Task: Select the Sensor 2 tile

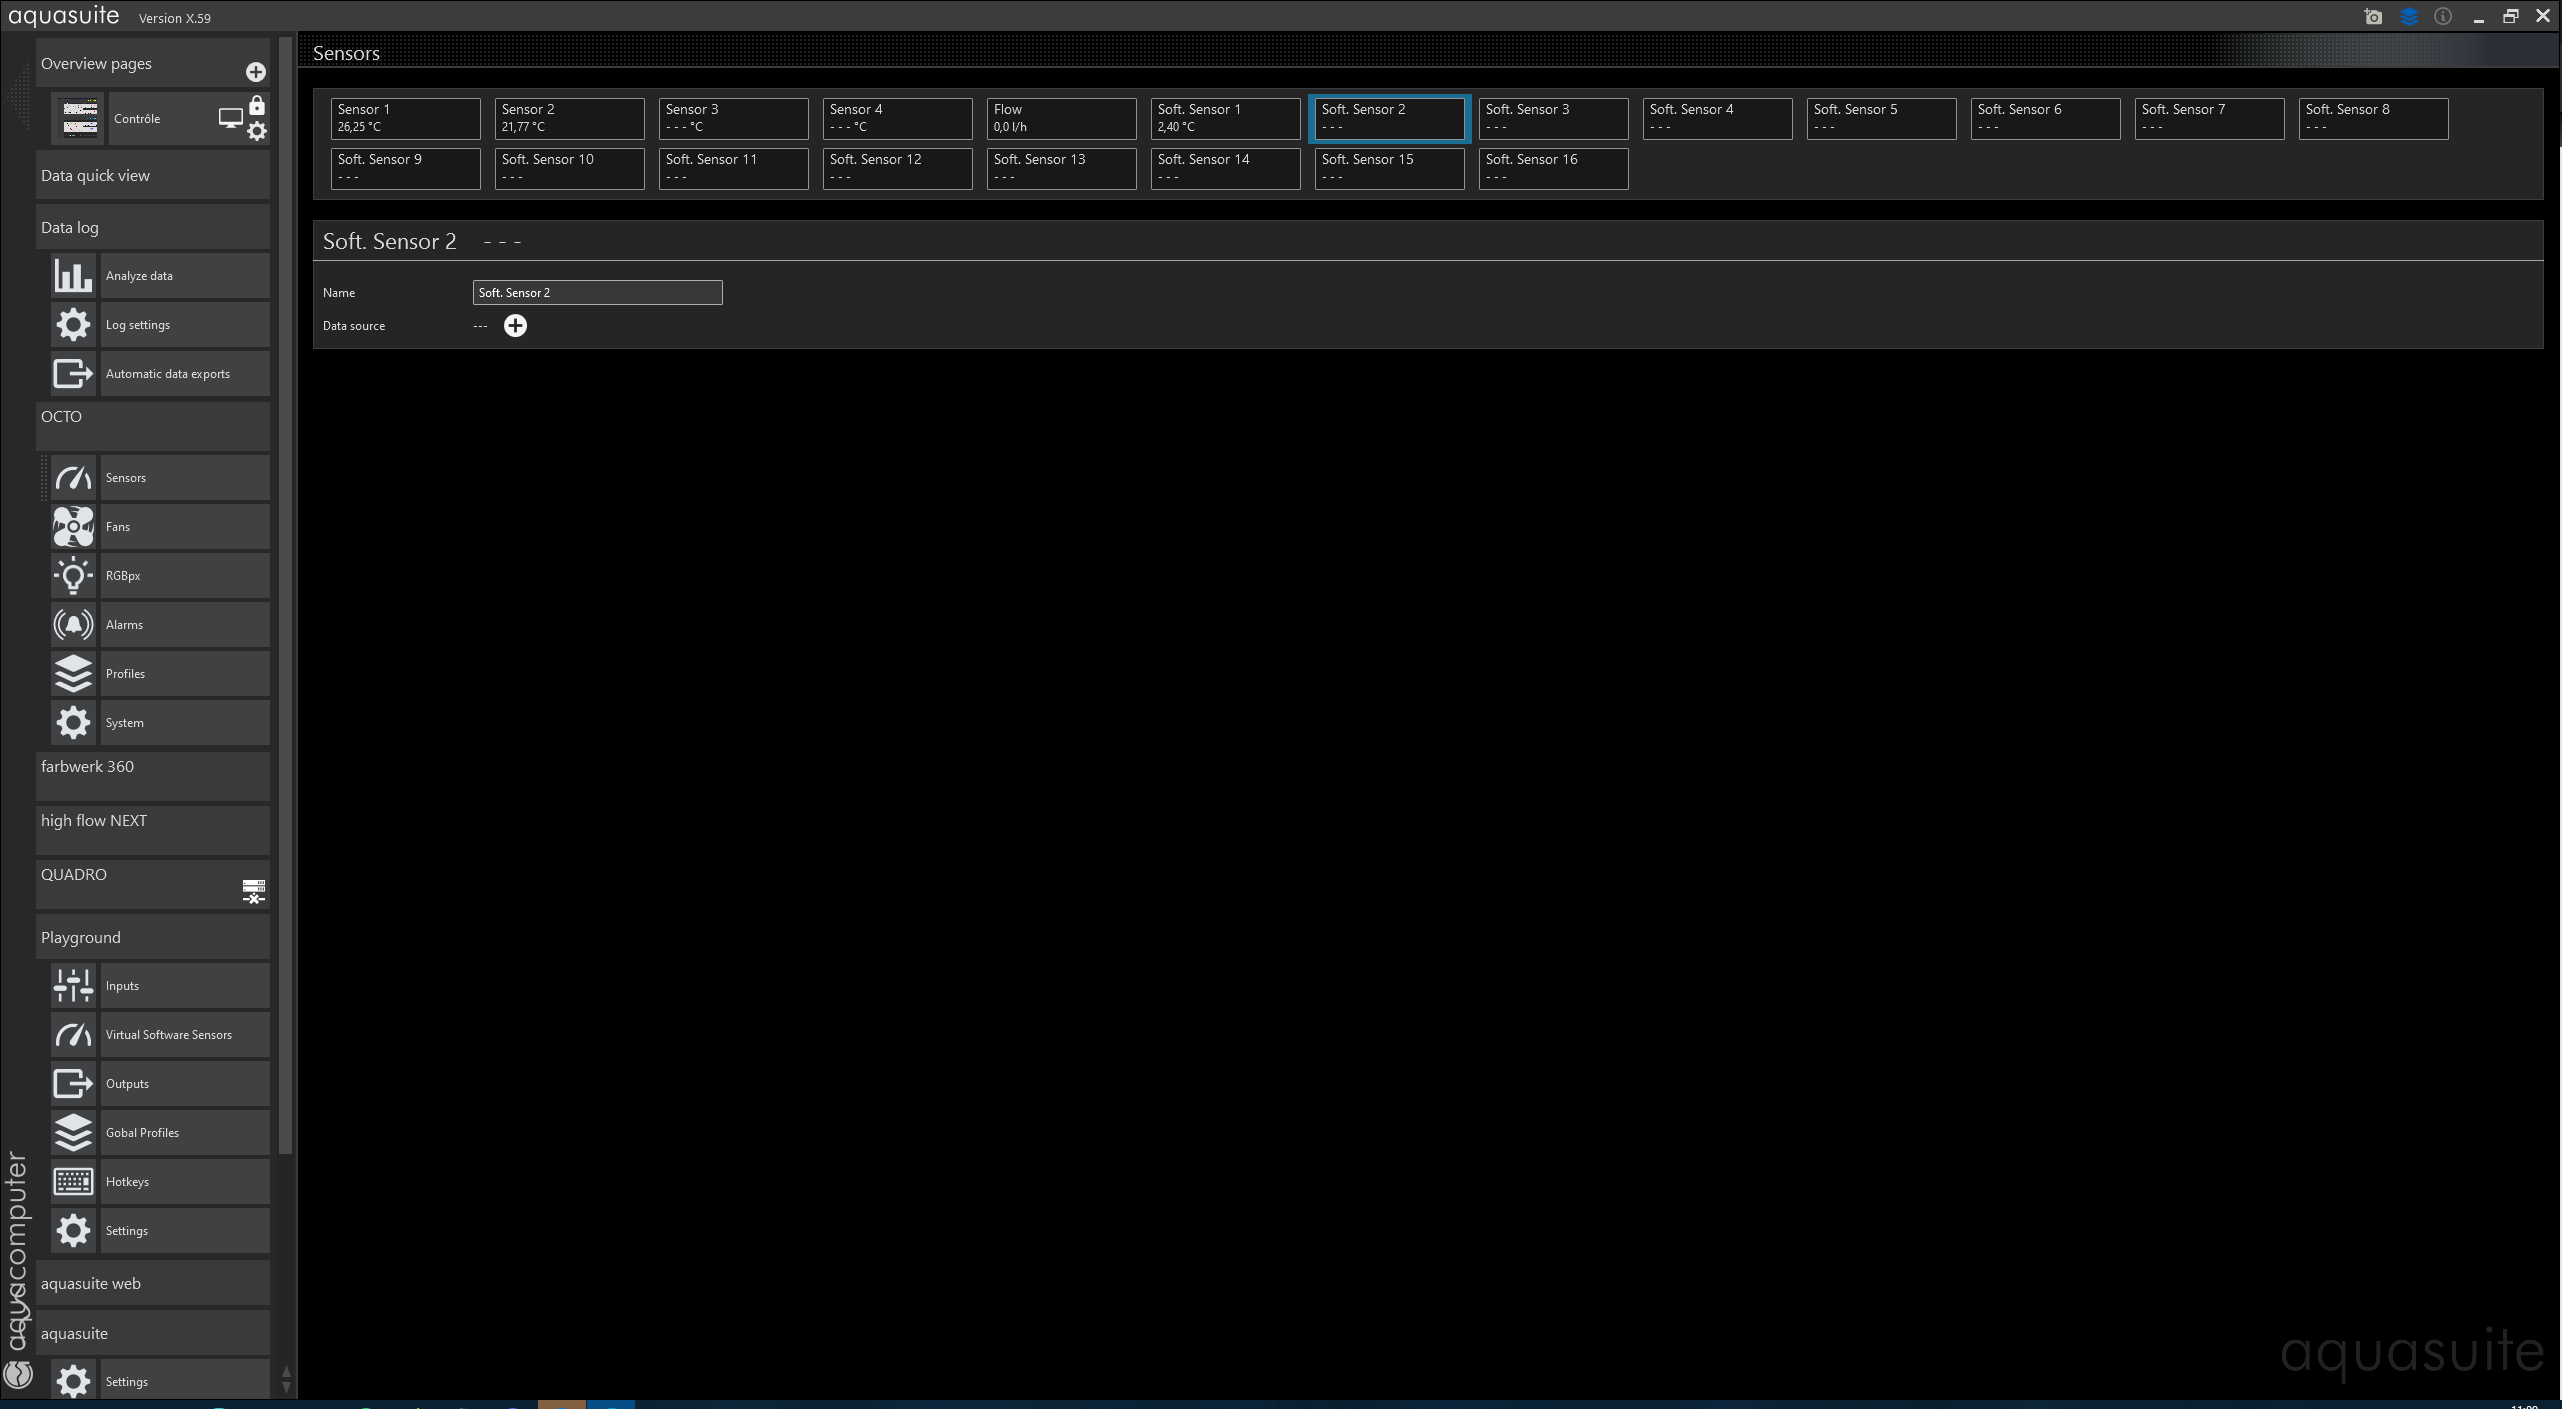Action: pyautogui.click(x=569, y=118)
